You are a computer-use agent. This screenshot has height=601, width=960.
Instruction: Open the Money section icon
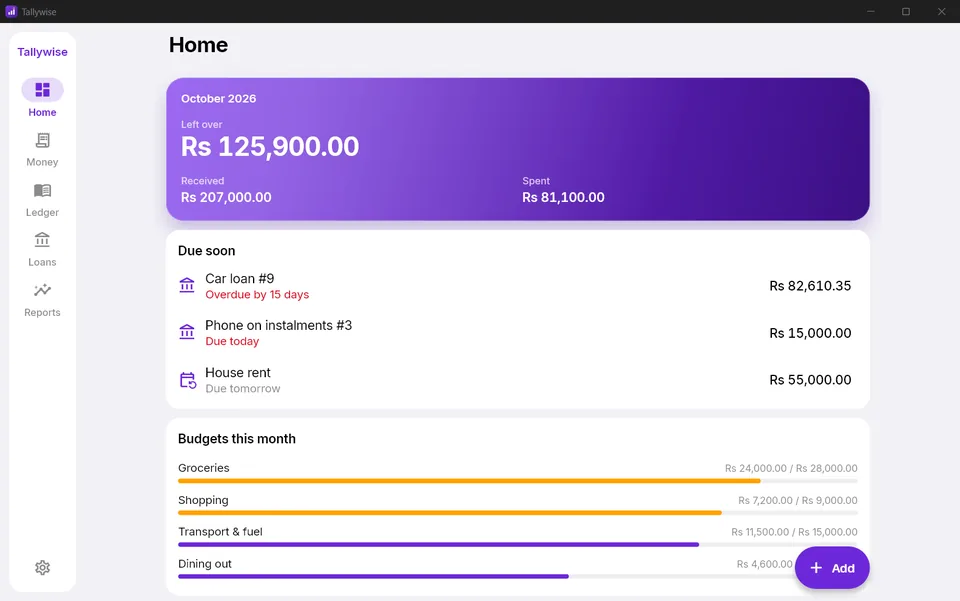point(42,140)
